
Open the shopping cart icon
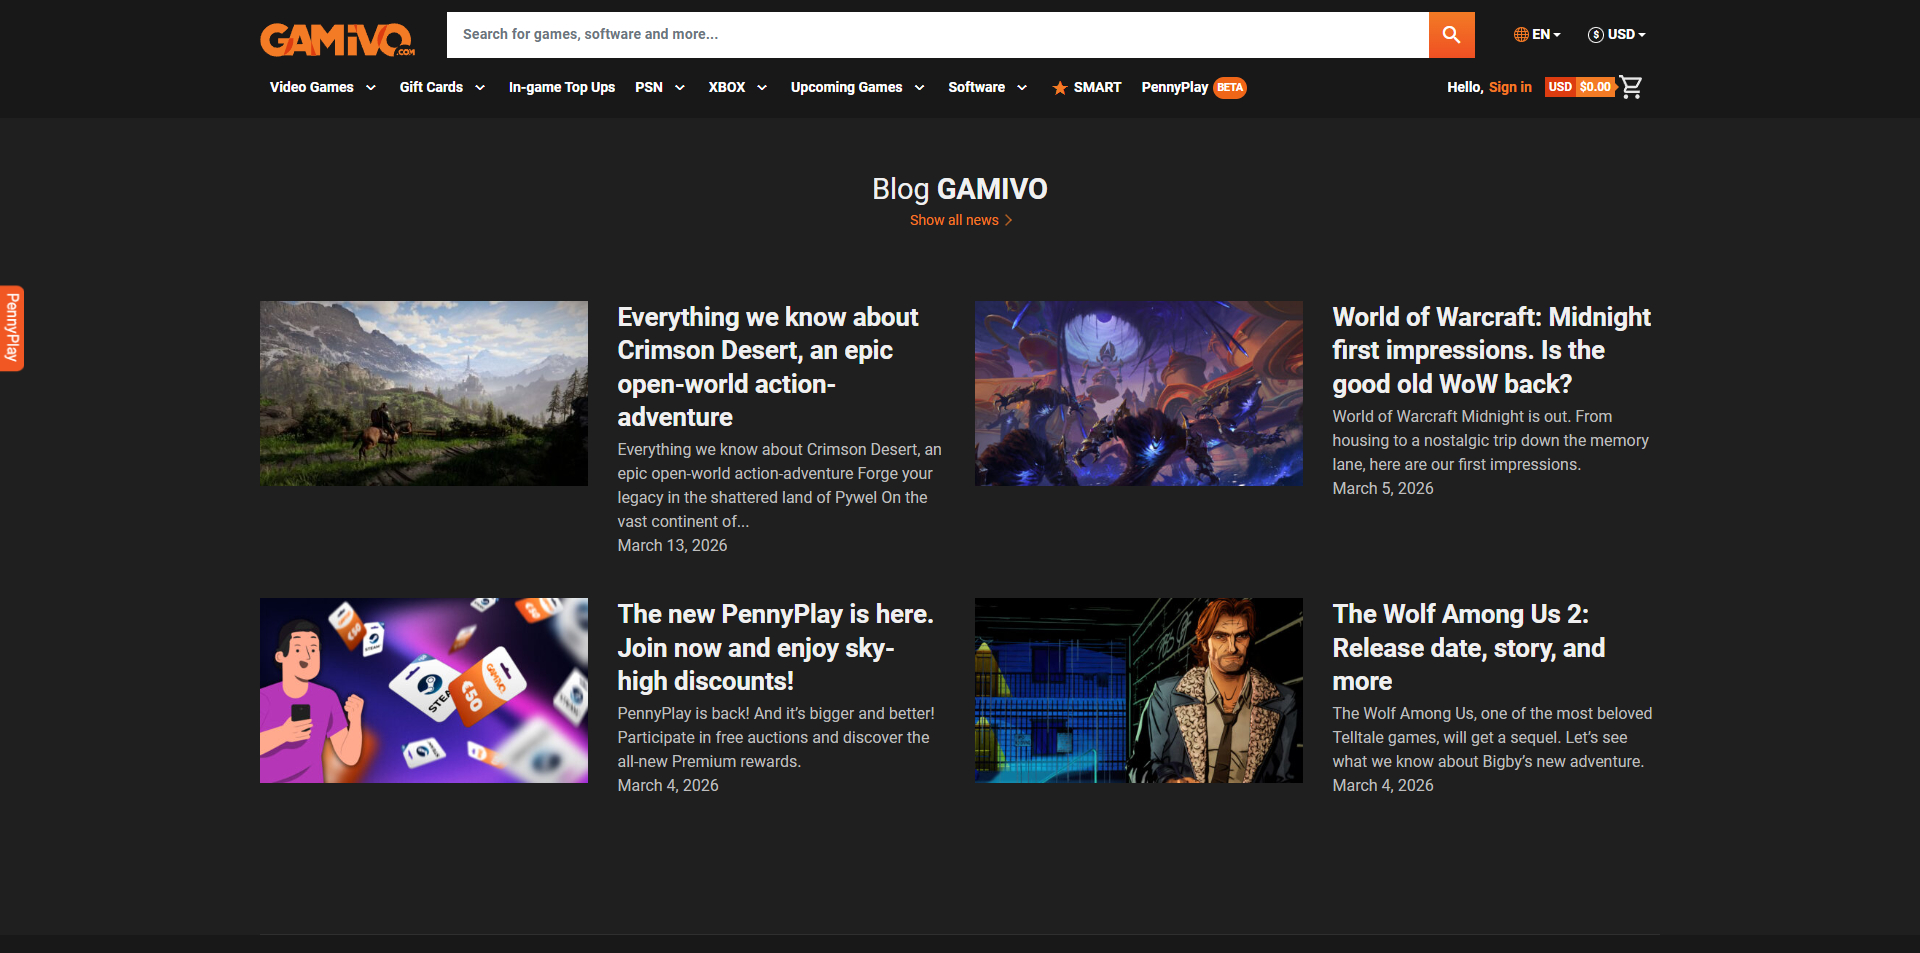(1631, 87)
